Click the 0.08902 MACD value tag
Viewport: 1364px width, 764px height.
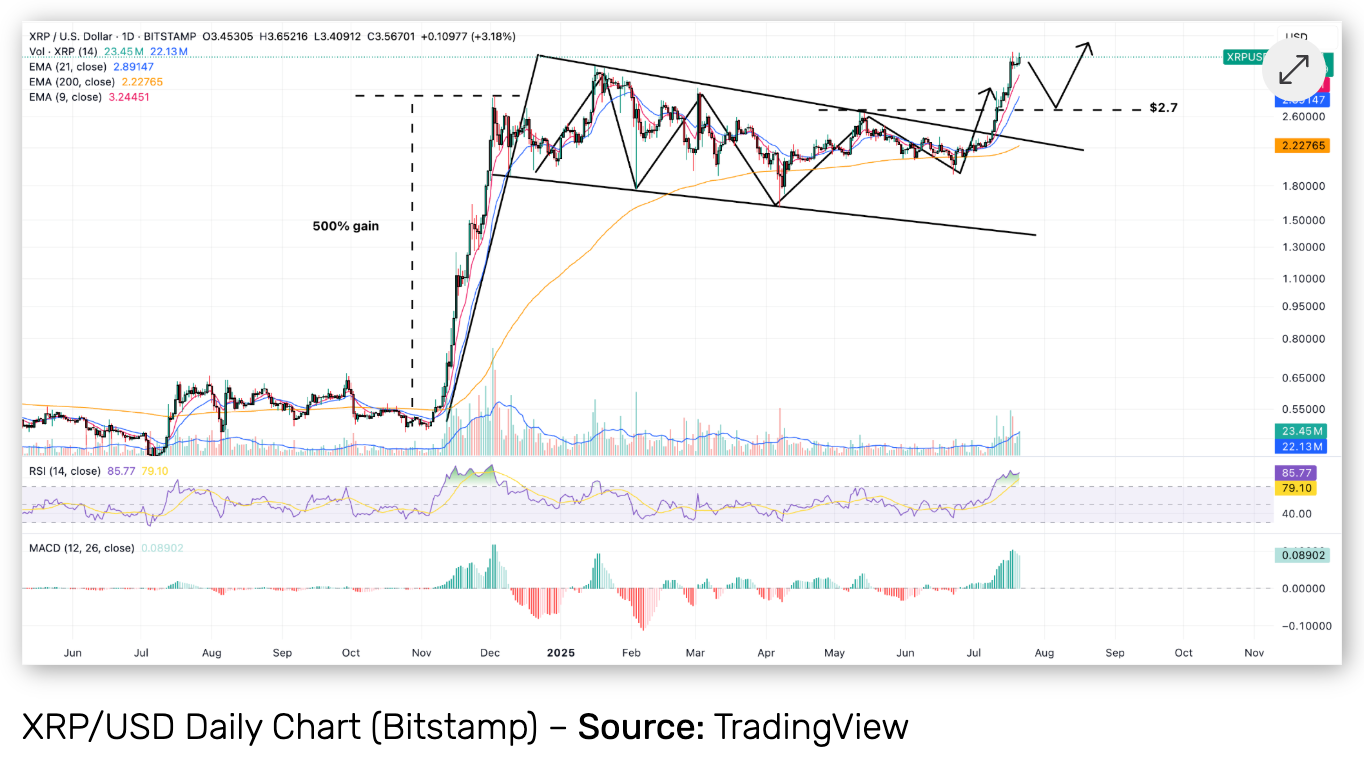coord(1300,555)
